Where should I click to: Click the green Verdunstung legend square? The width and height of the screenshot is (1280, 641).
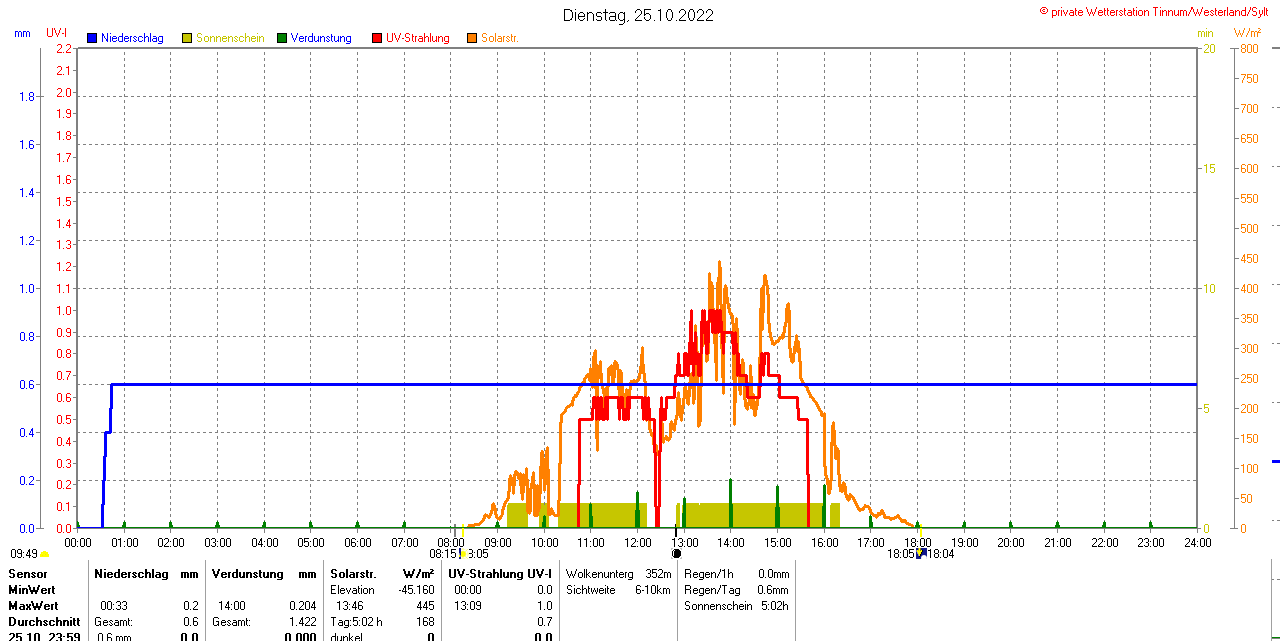pos(282,38)
